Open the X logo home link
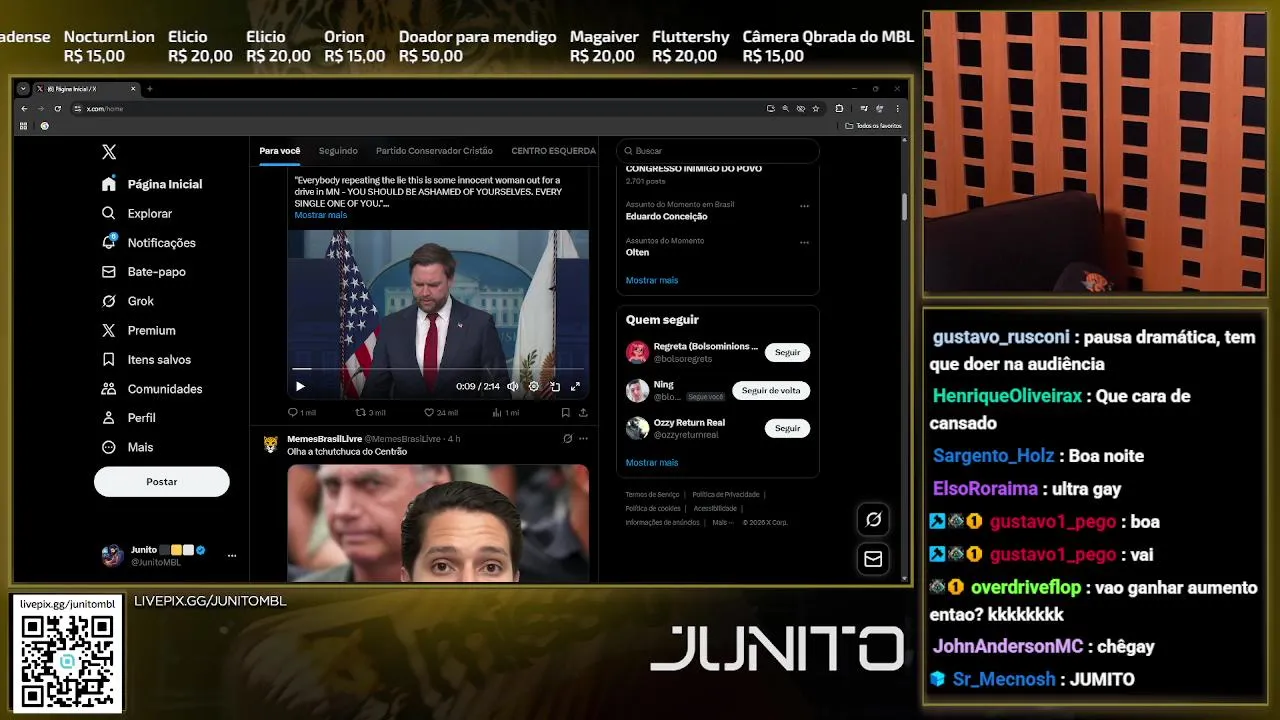This screenshot has height=720, width=1280. (x=109, y=152)
